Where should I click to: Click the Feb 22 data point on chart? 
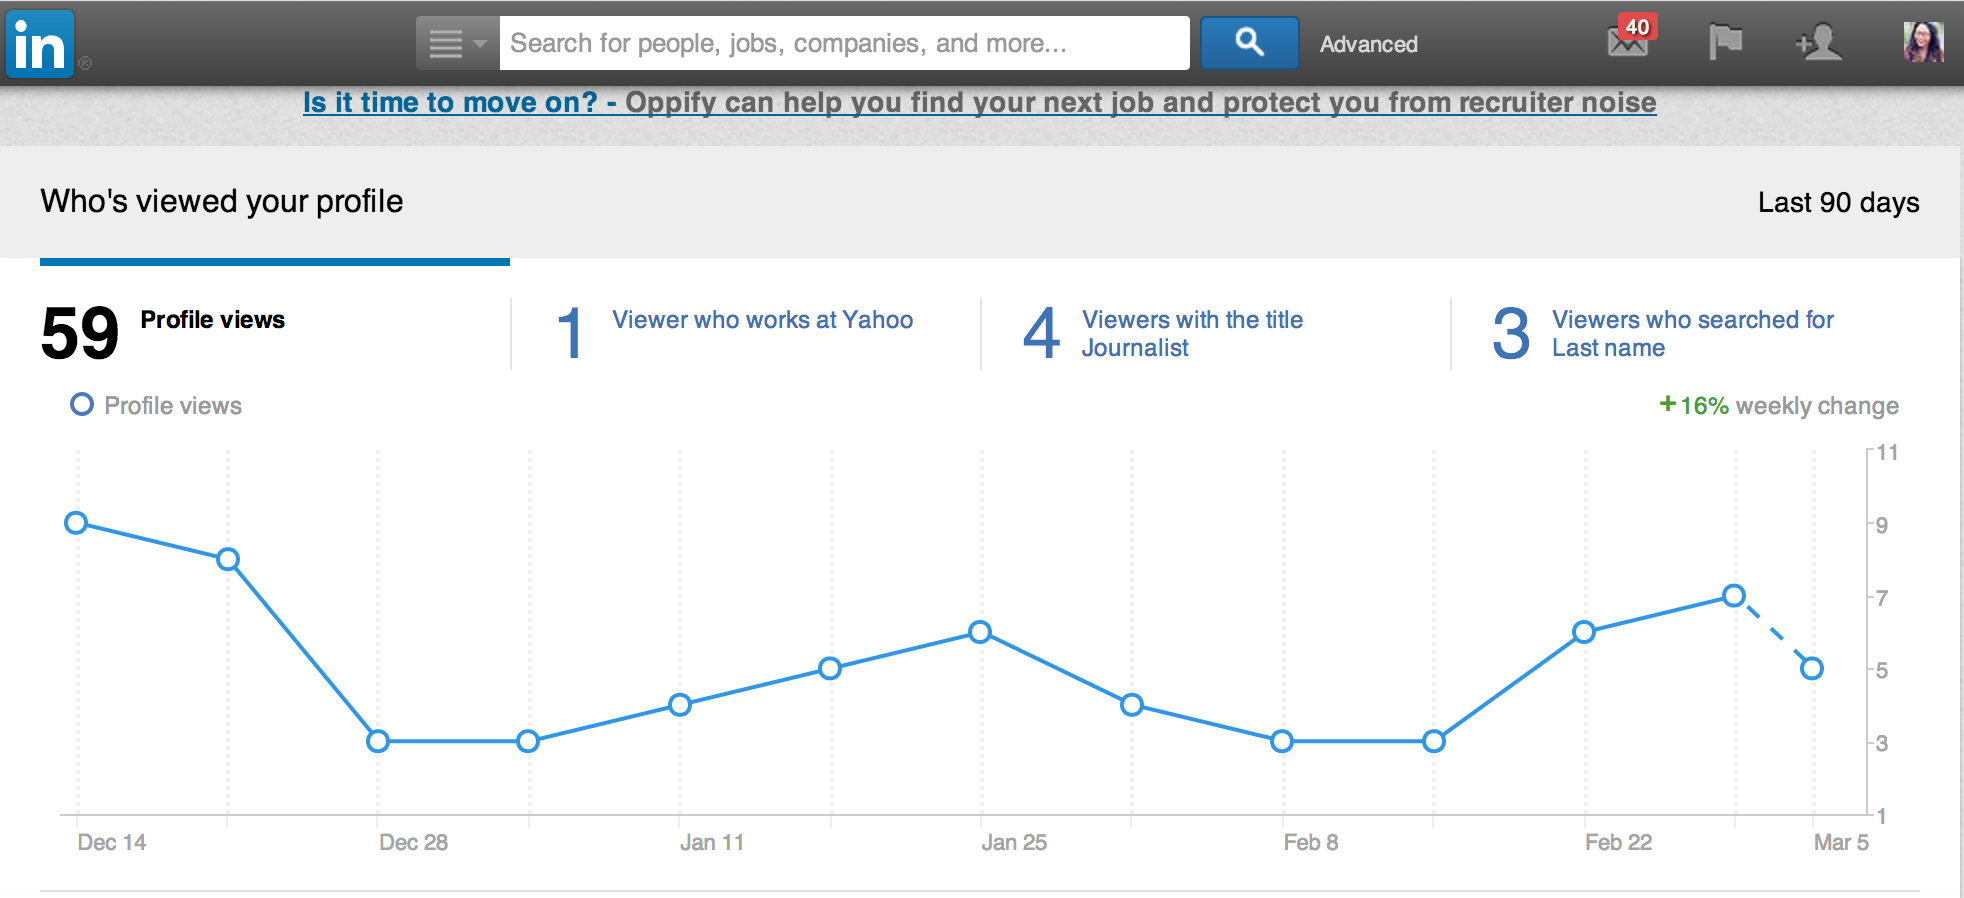[1583, 632]
